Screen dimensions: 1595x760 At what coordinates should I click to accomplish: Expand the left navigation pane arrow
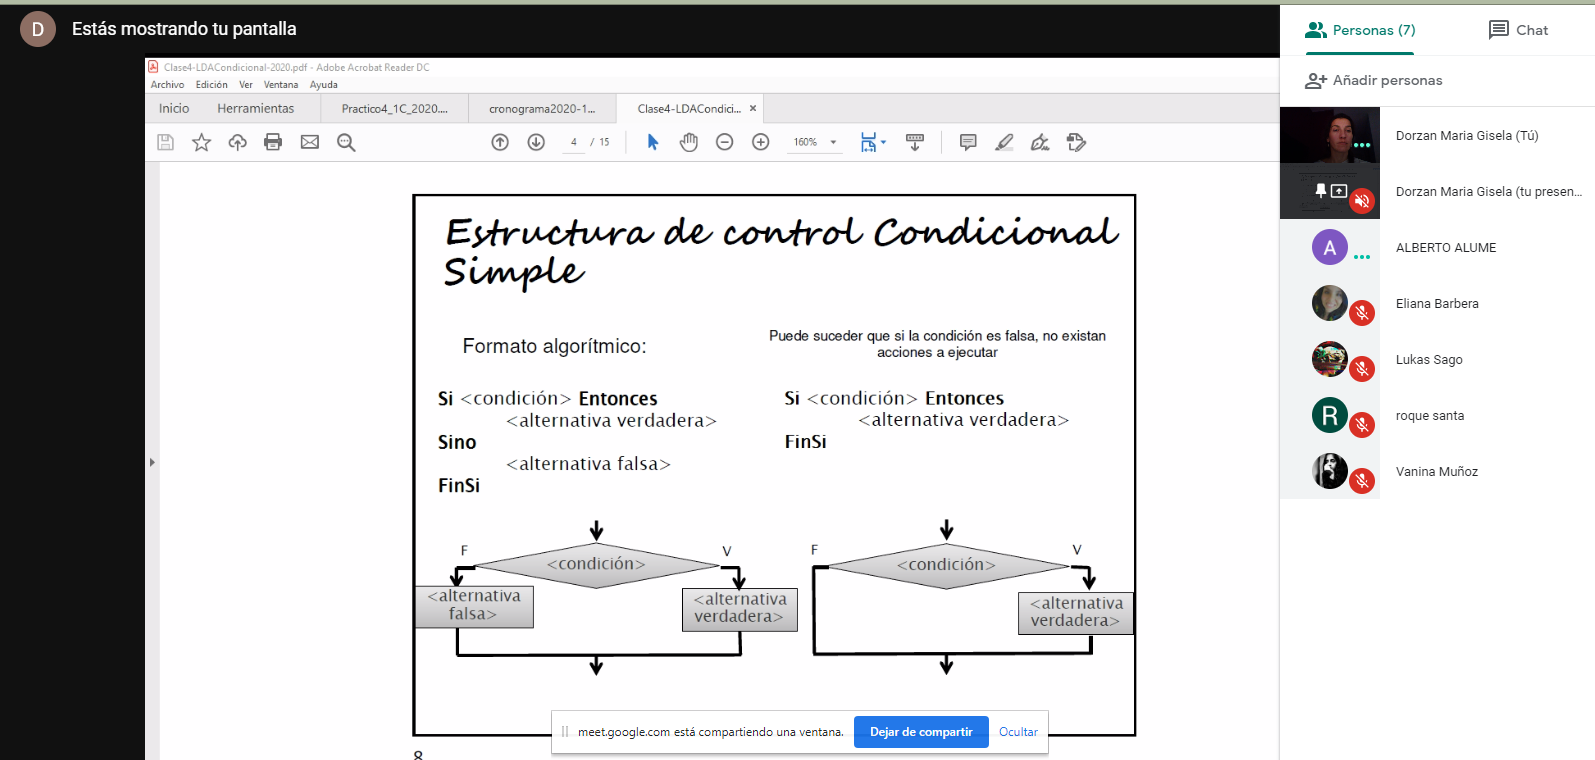point(152,462)
